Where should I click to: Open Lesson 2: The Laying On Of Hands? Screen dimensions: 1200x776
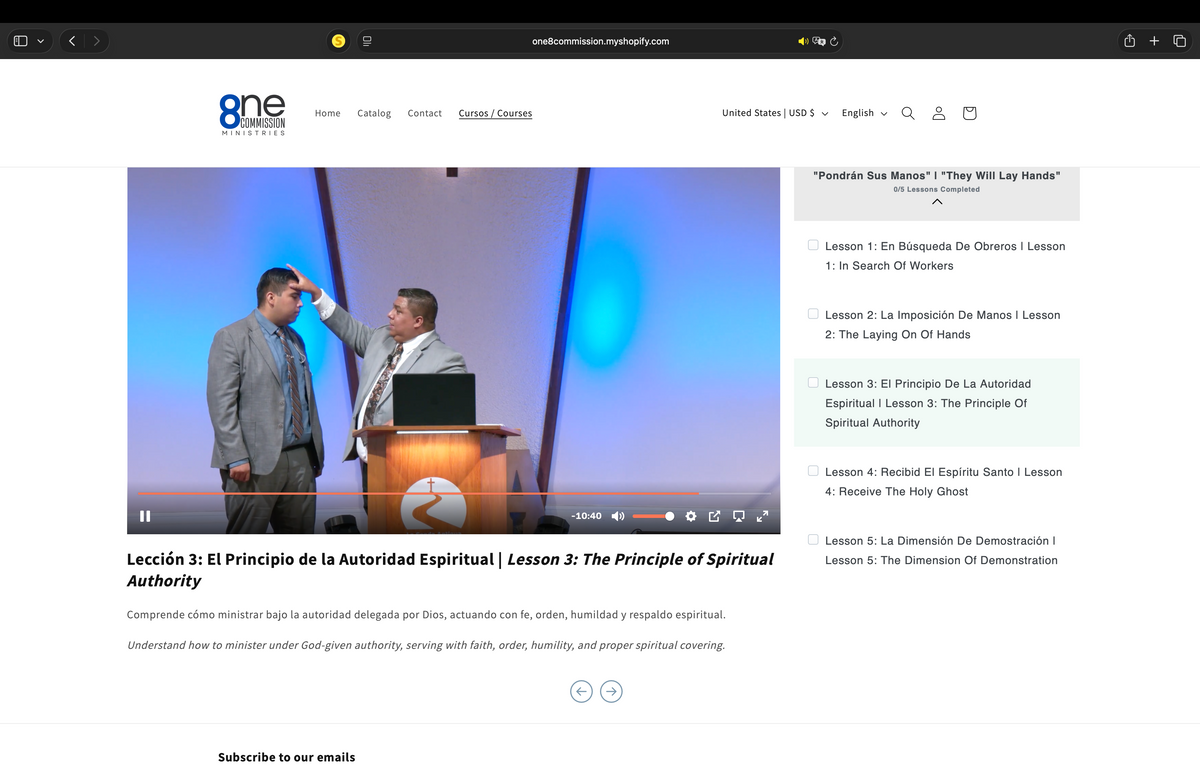tap(943, 325)
